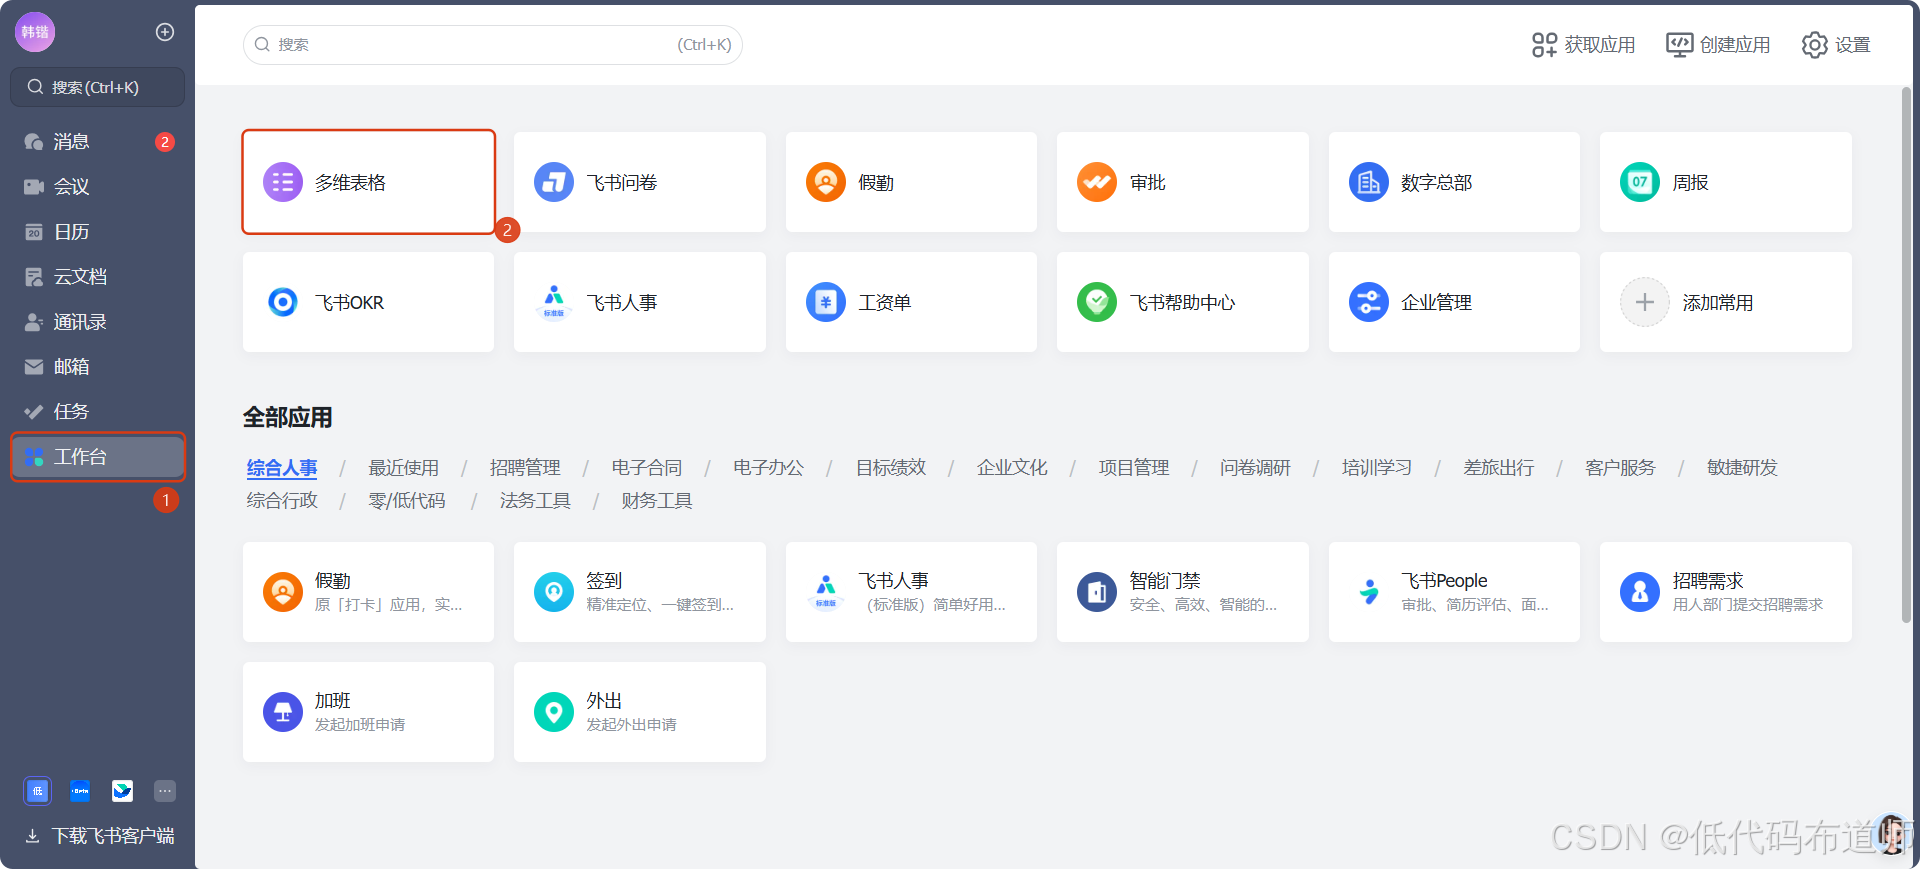Viewport: 1920px width, 869px height.
Task: Open 签到 check-in app card
Action: tap(640, 592)
